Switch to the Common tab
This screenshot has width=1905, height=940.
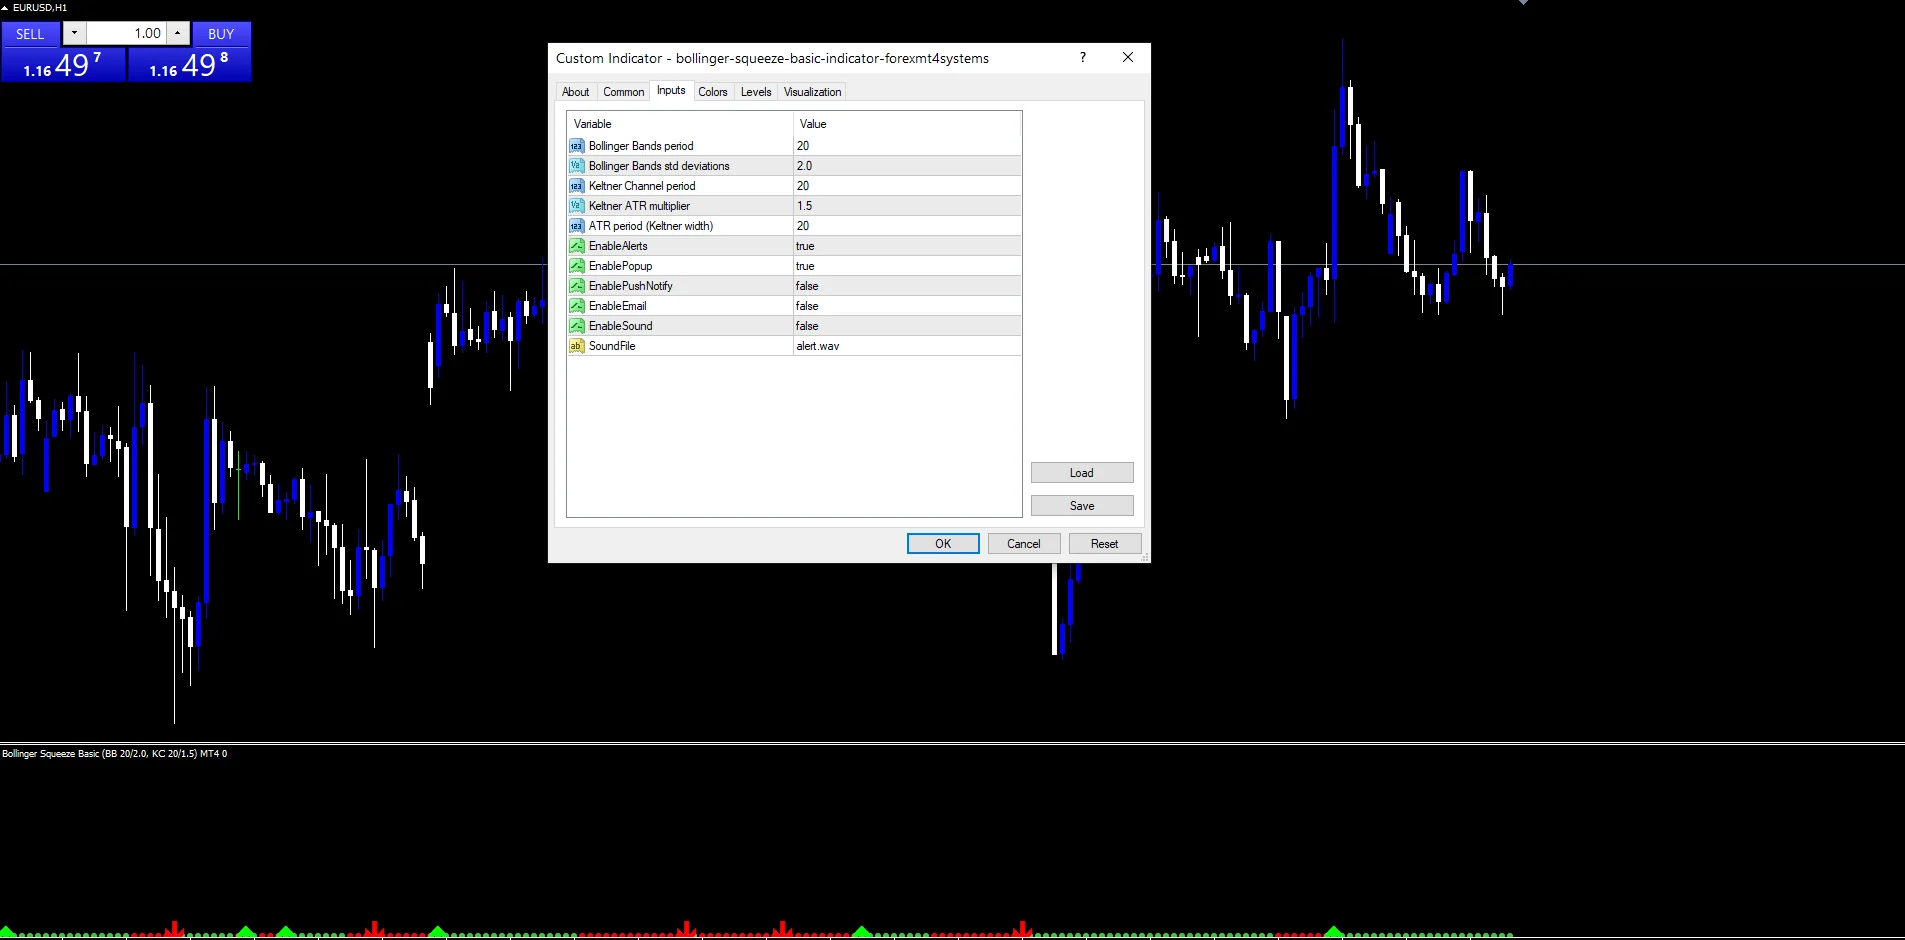point(623,92)
